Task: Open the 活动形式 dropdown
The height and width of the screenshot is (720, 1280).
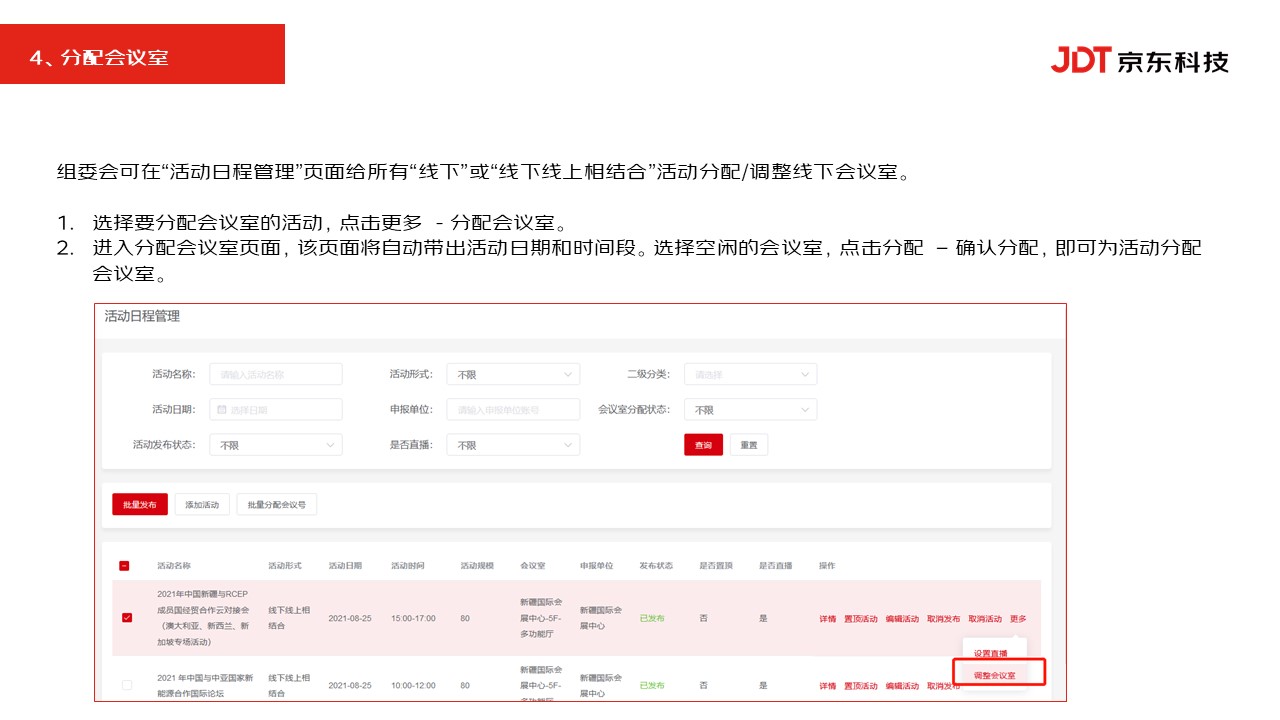Action: click(513, 374)
